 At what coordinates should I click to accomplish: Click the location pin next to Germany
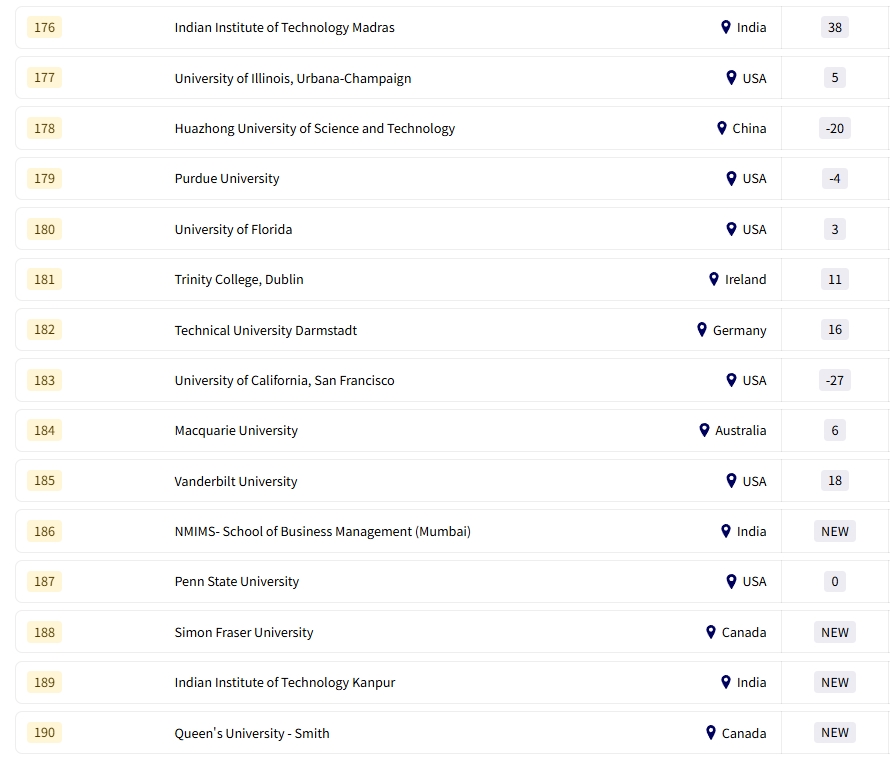click(x=702, y=330)
